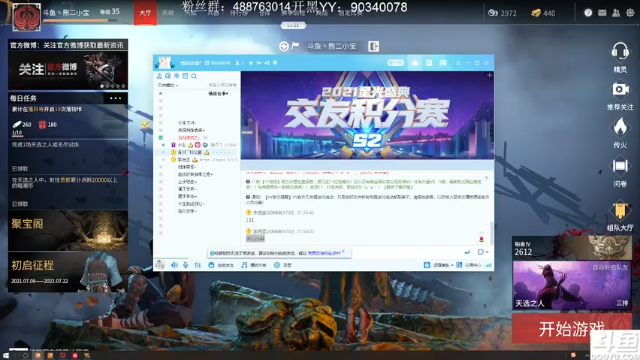Image resolution: width=640 pixels, height=360 pixels.
Task: Open the 聚宝阁 banner
Action: (68, 231)
